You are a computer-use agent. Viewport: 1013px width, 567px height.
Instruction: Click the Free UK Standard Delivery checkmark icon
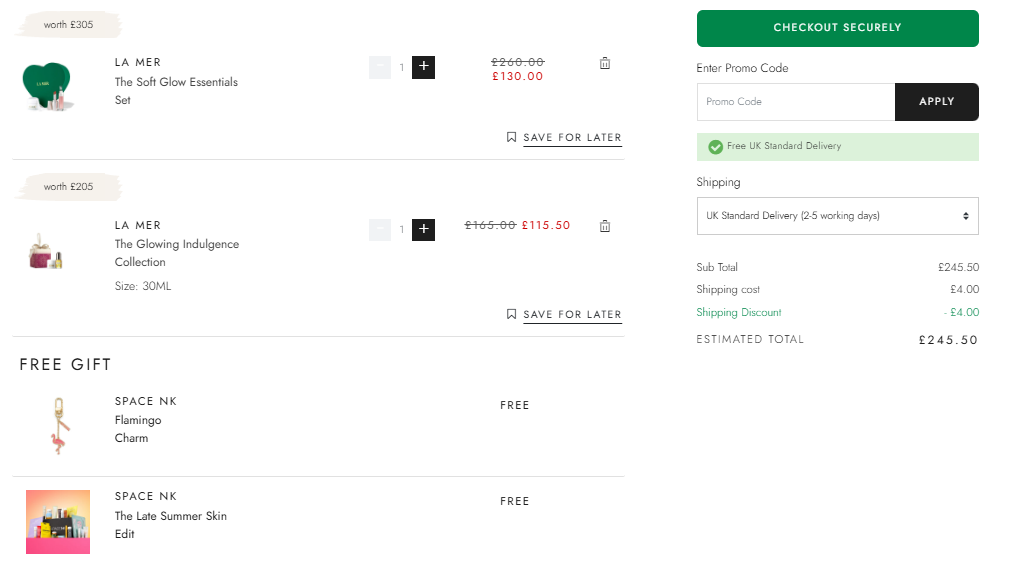[715, 147]
